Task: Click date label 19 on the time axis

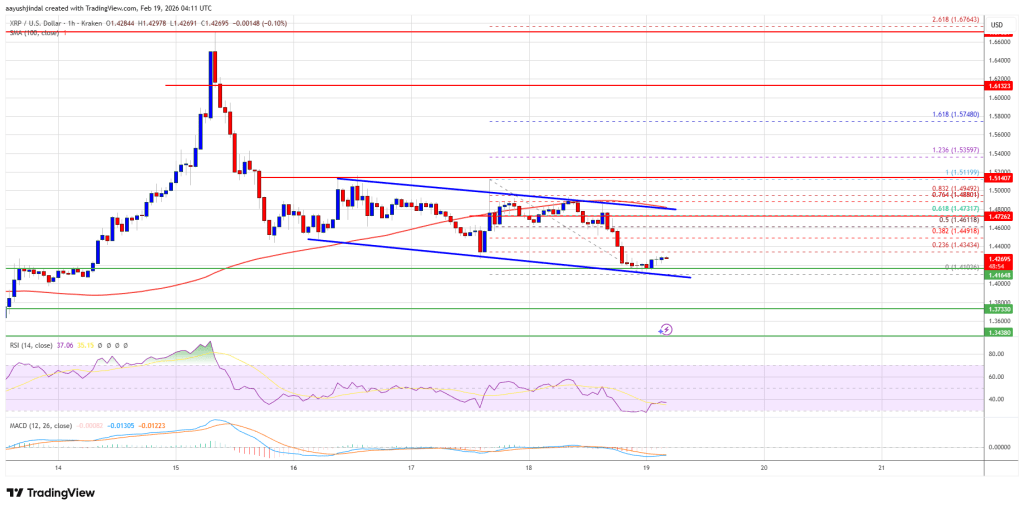Action: 646,468
